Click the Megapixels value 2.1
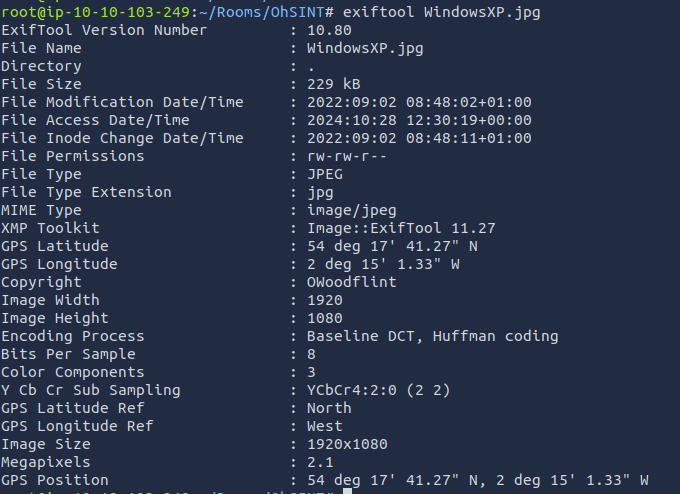The image size is (680, 494). [320, 462]
